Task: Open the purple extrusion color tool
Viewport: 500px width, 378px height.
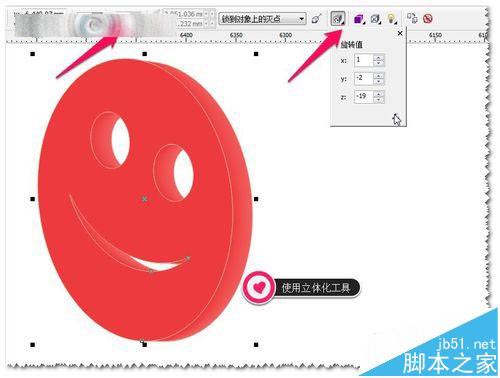Action: click(359, 19)
